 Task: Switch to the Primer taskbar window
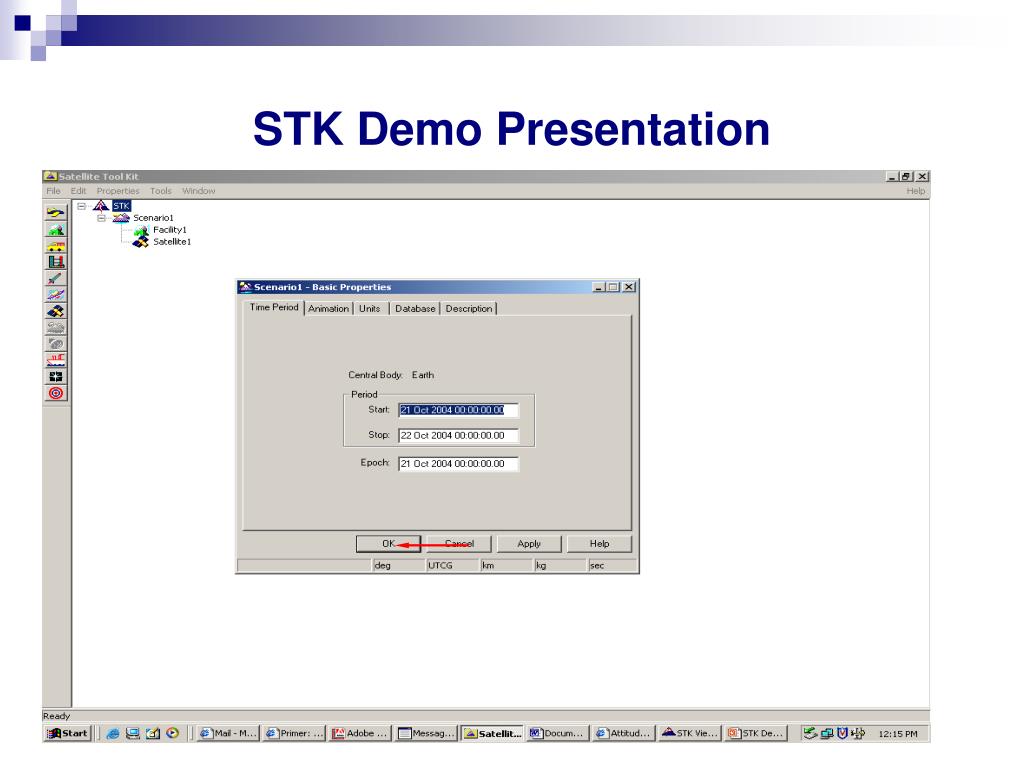coord(294,733)
